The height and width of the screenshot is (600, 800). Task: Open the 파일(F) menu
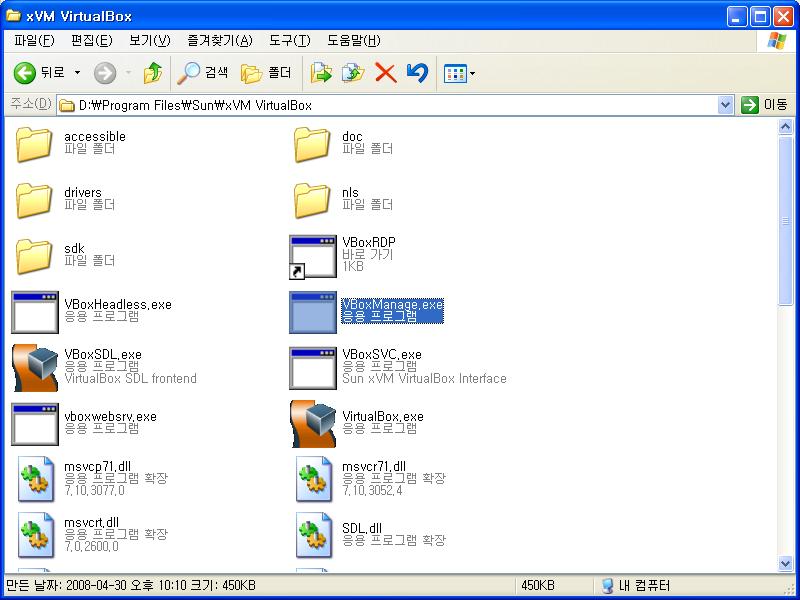(34, 41)
